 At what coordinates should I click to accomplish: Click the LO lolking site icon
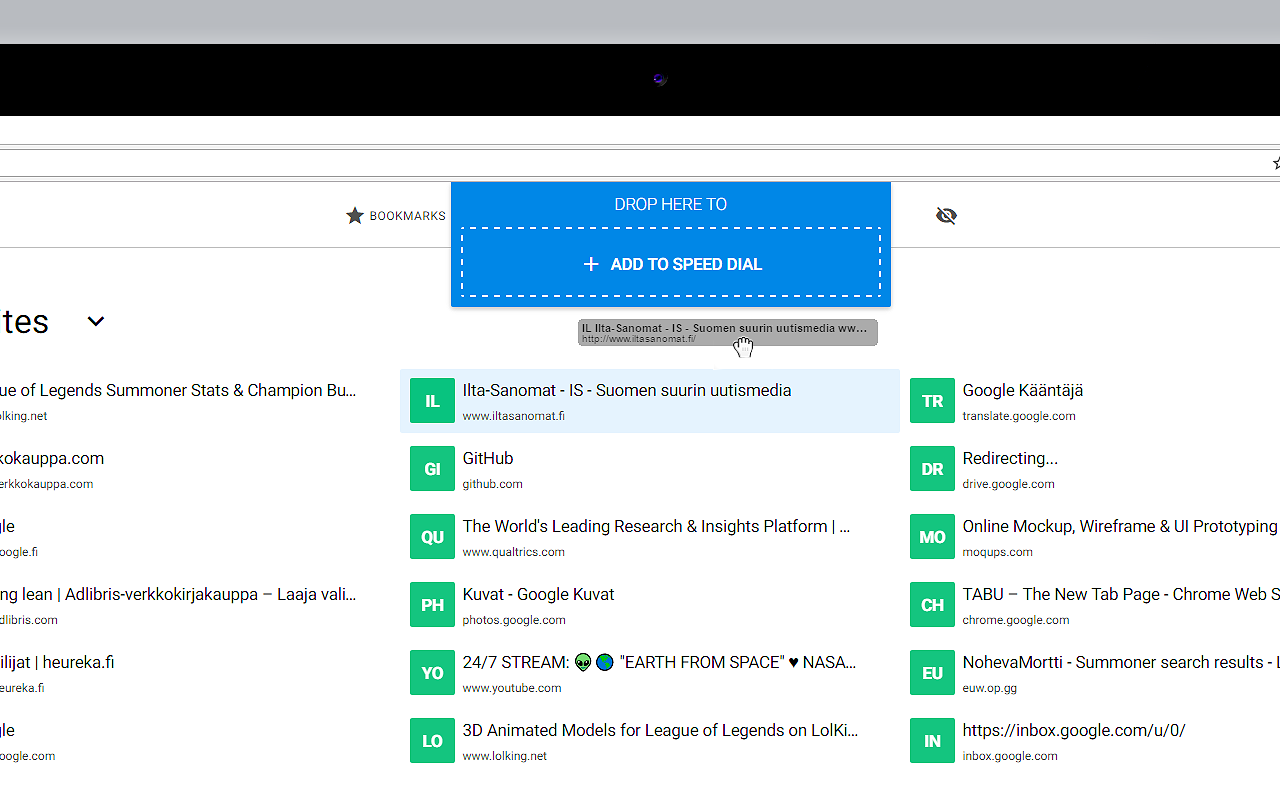[432, 741]
